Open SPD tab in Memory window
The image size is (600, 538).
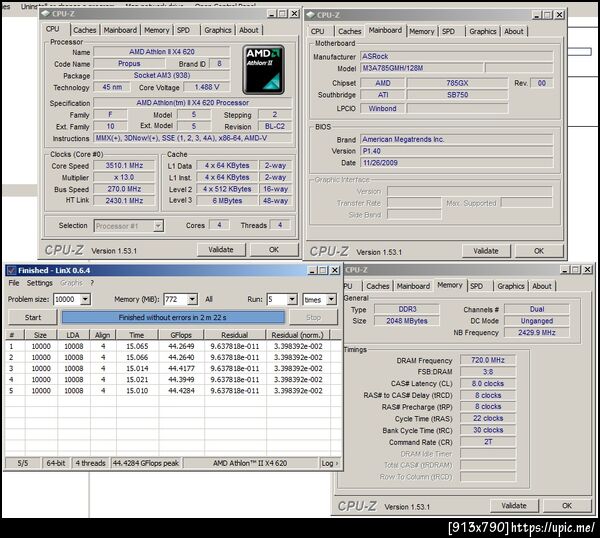[x=476, y=286]
